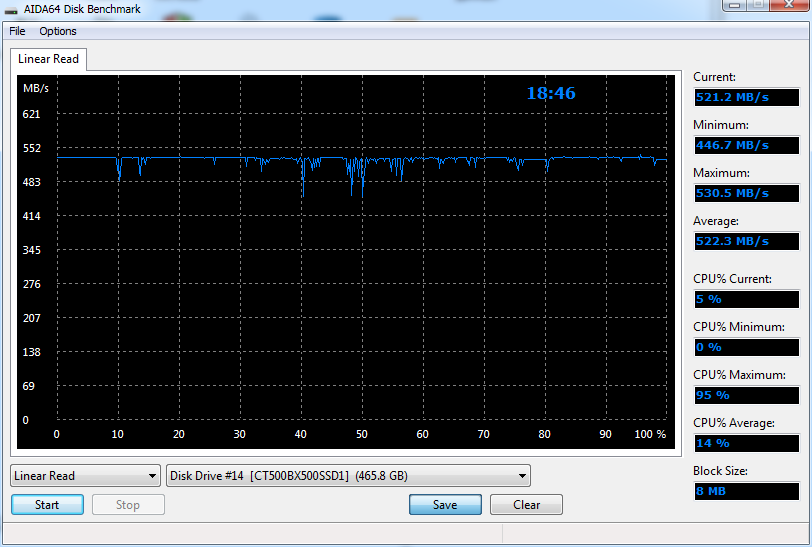Click the CPU% Minimum value 0 %
The image size is (812, 547).
pyautogui.click(x=747, y=348)
